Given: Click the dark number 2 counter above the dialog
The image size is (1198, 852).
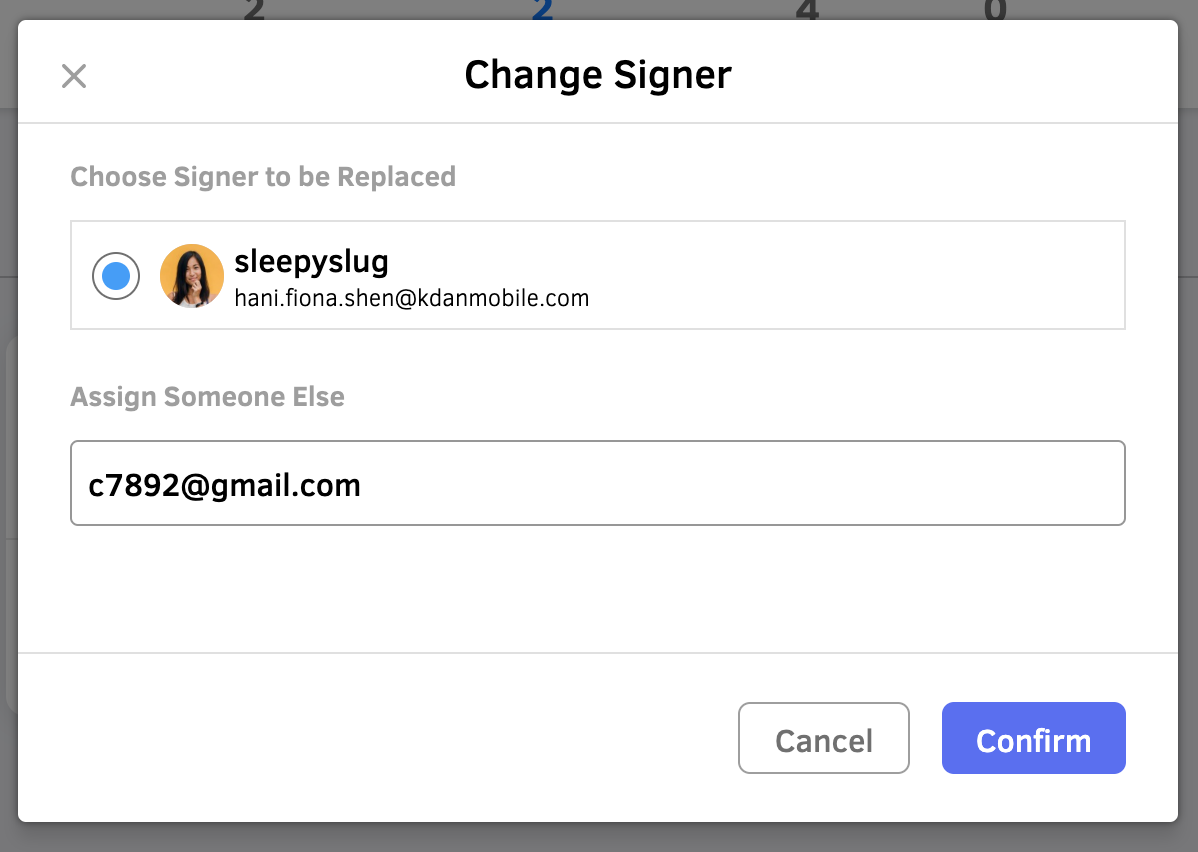Looking at the screenshot, I should coord(254,10).
